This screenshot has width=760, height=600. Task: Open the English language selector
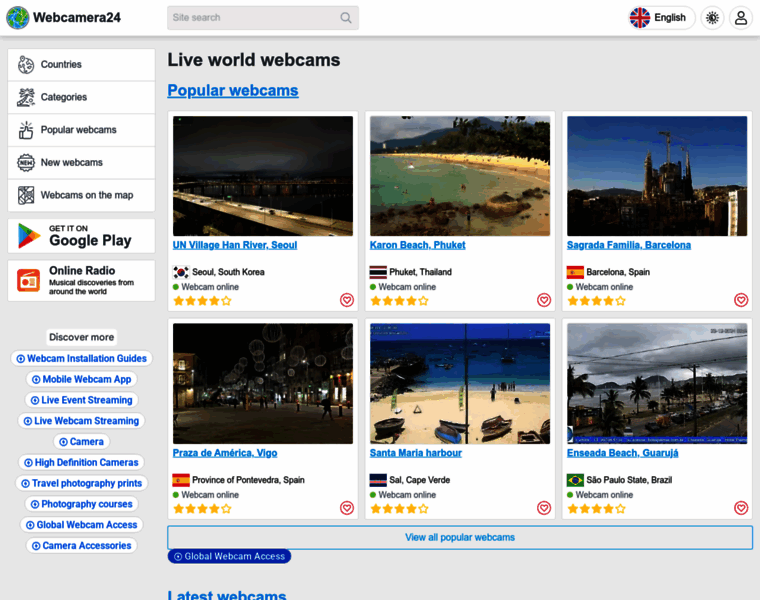click(x=658, y=18)
